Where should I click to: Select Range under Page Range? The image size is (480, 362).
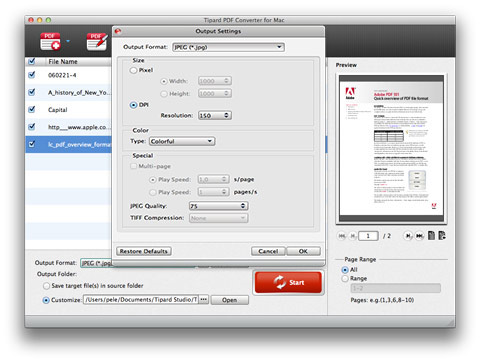[345, 278]
